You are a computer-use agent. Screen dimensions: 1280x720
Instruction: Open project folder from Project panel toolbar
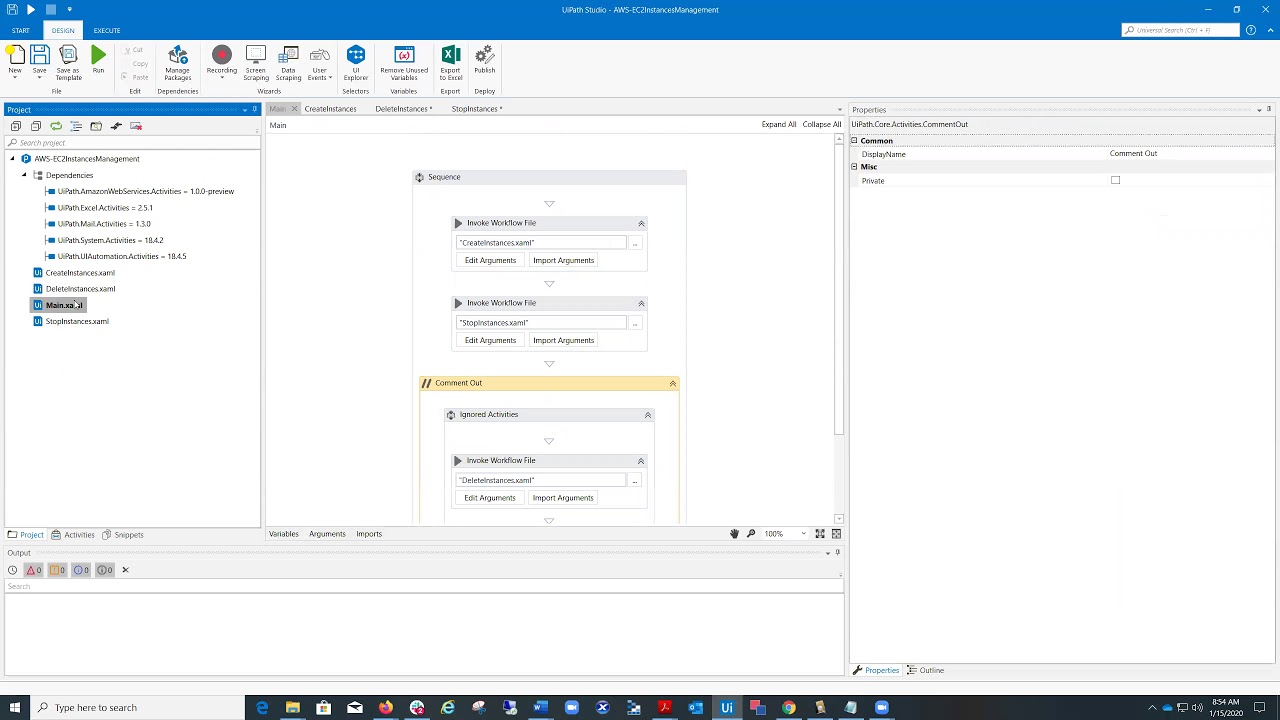point(96,126)
